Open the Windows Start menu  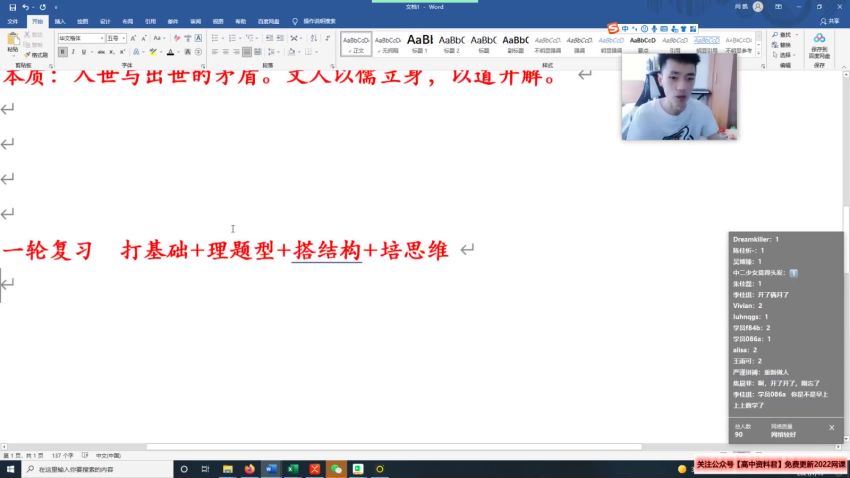[x=10, y=469]
